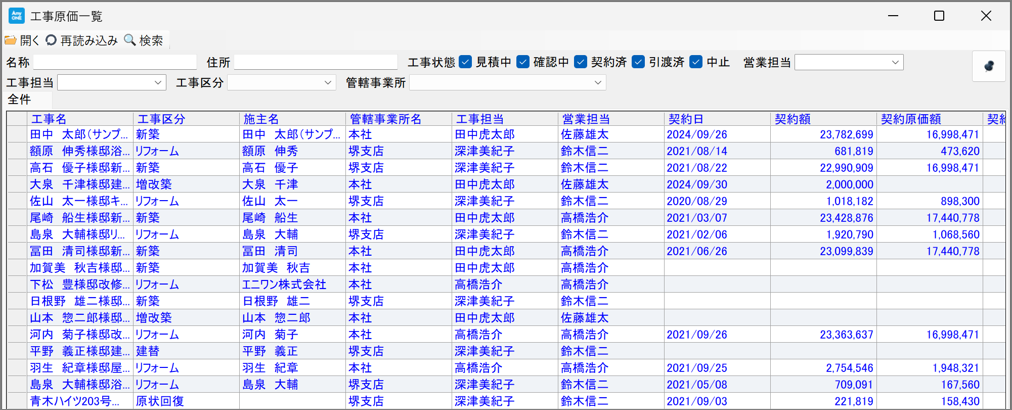Click contract date 2021/06/26
Viewport: 1012px width, 410px height.
click(695, 251)
